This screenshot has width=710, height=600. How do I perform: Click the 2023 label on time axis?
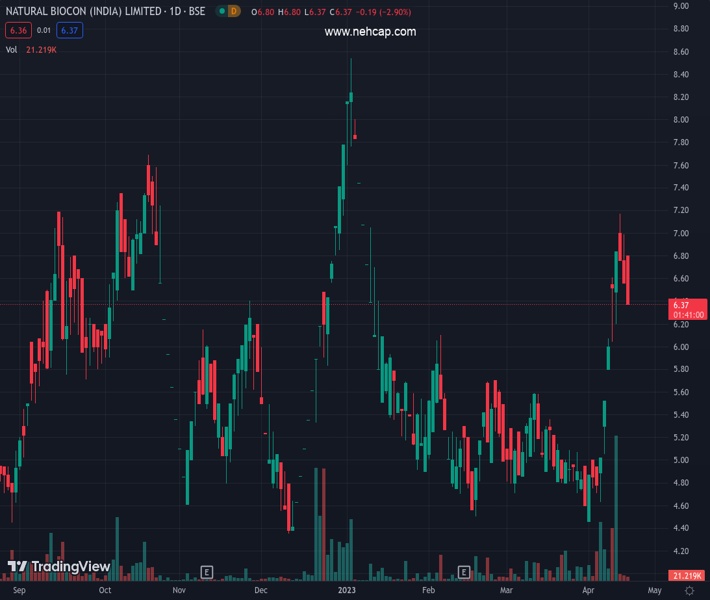pyautogui.click(x=347, y=591)
